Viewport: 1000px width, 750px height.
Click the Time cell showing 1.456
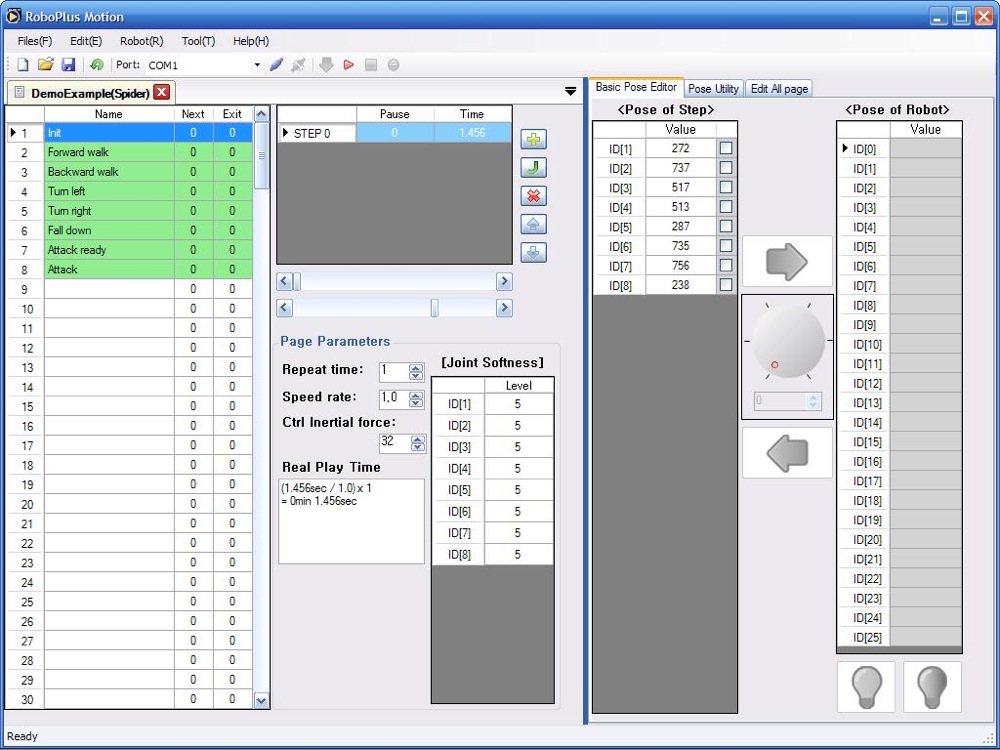point(472,133)
